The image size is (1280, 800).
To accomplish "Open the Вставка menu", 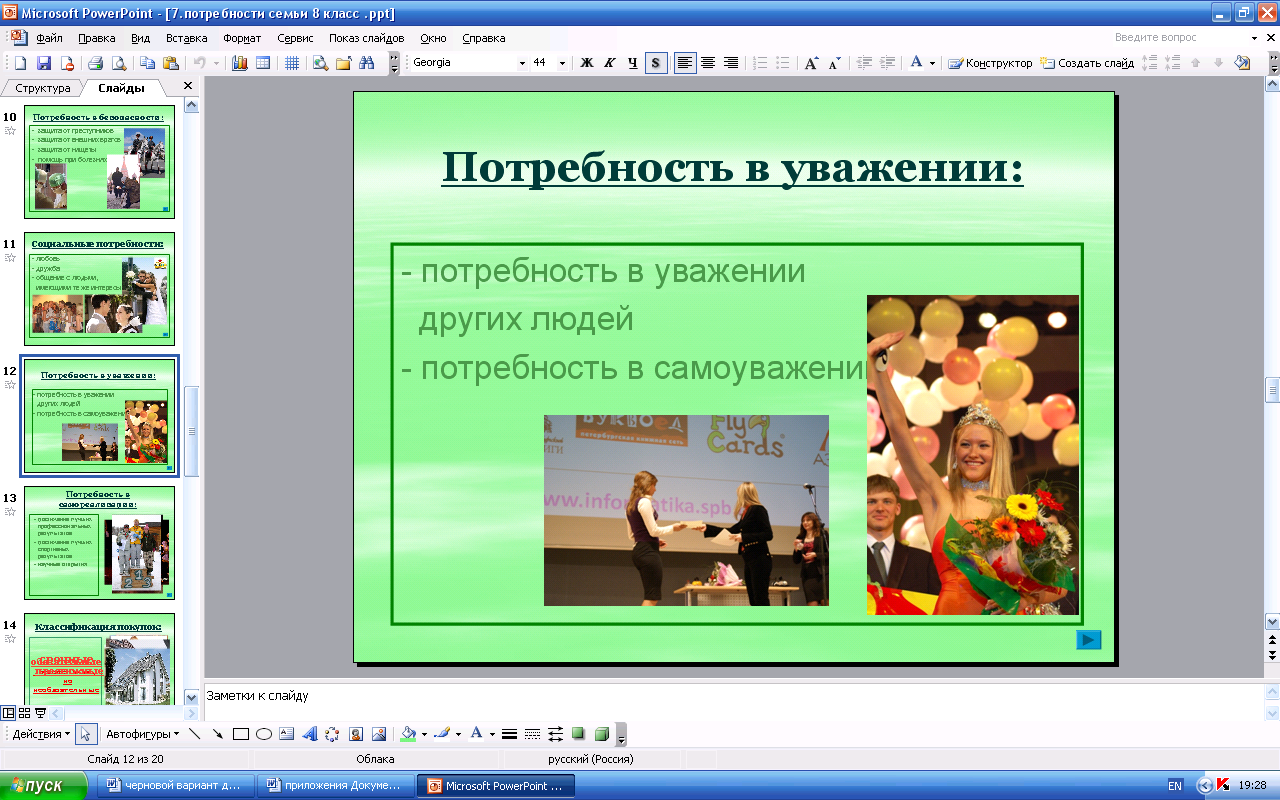I will pos(186,38).
